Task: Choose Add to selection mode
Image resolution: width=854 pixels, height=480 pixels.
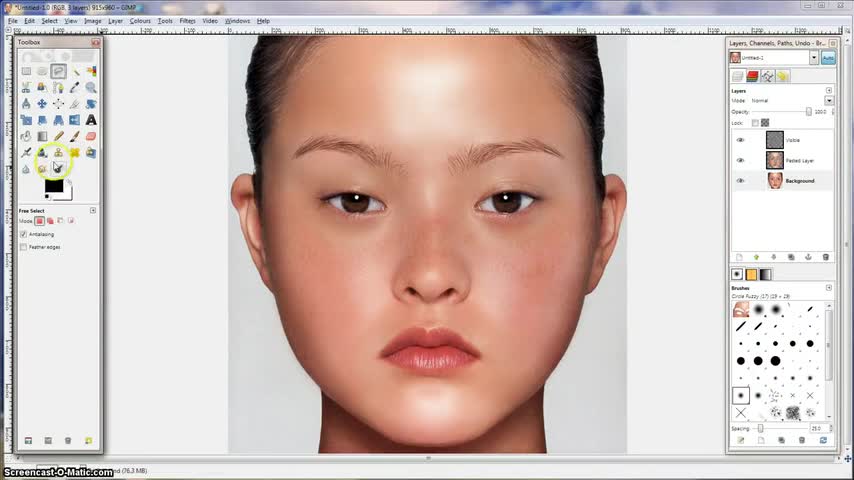Action: 50,221
